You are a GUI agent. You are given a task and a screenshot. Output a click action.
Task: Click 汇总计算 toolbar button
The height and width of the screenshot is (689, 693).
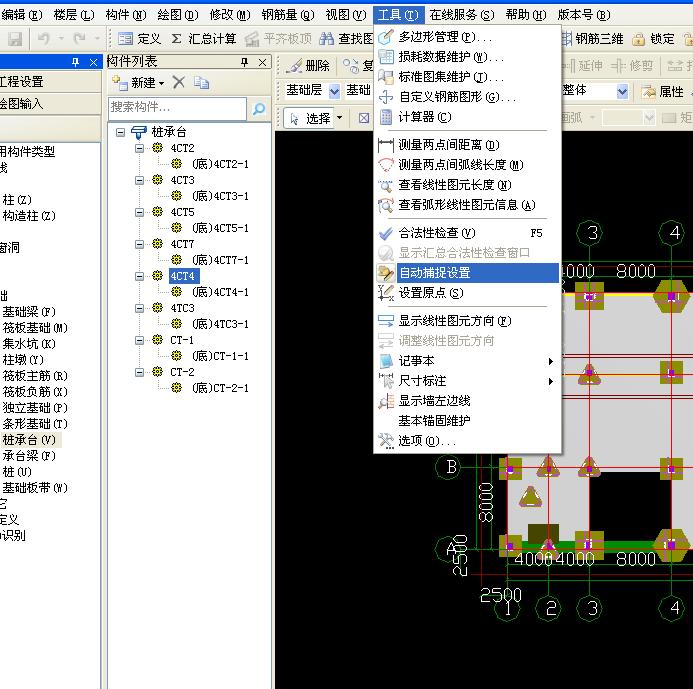[x=204, y=39]
